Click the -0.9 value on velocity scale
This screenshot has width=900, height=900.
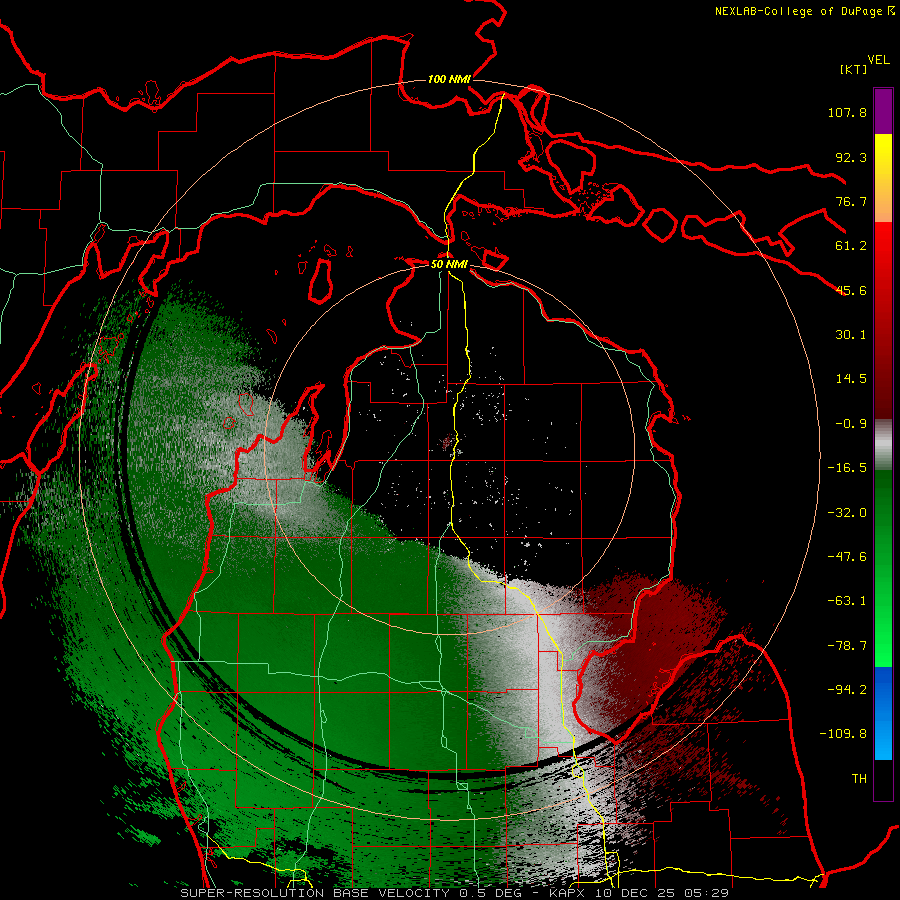(x=851, y=424)
